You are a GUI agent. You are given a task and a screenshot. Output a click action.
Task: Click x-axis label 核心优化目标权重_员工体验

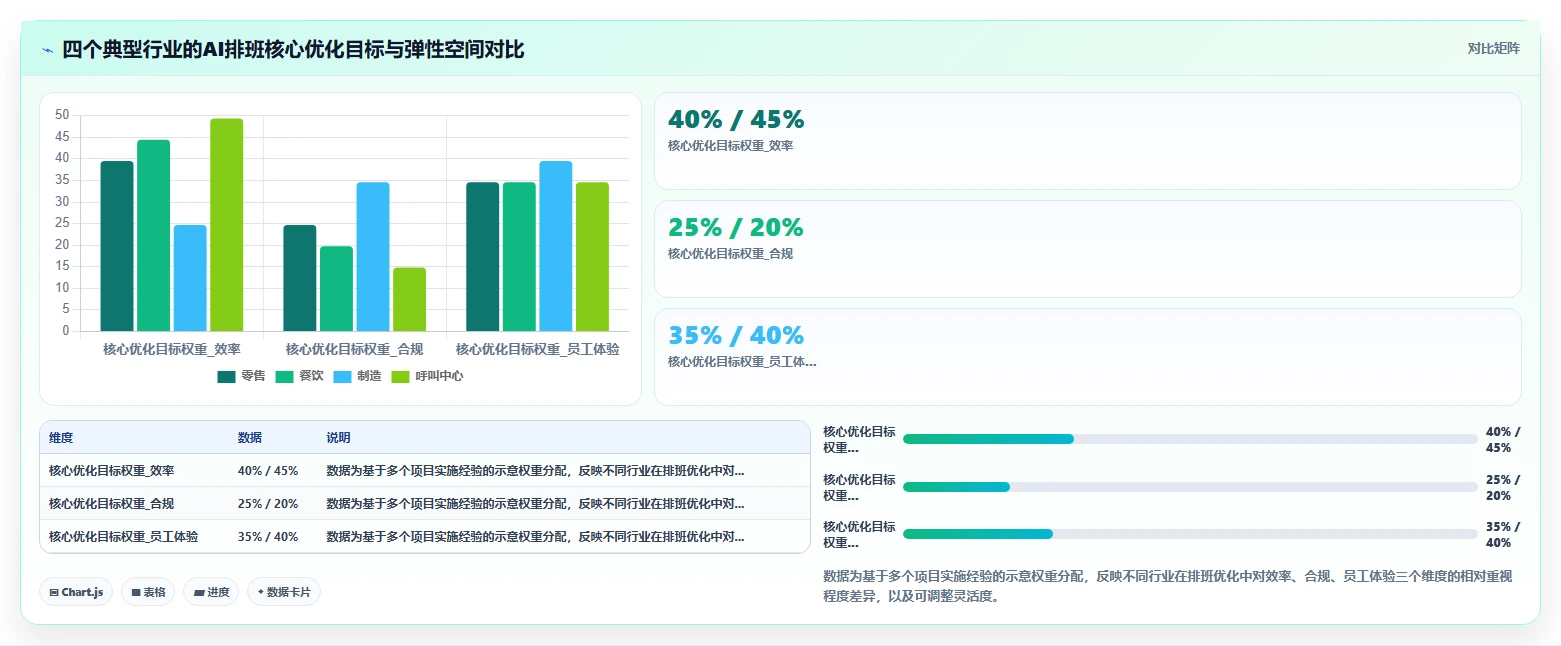[538, 350]
